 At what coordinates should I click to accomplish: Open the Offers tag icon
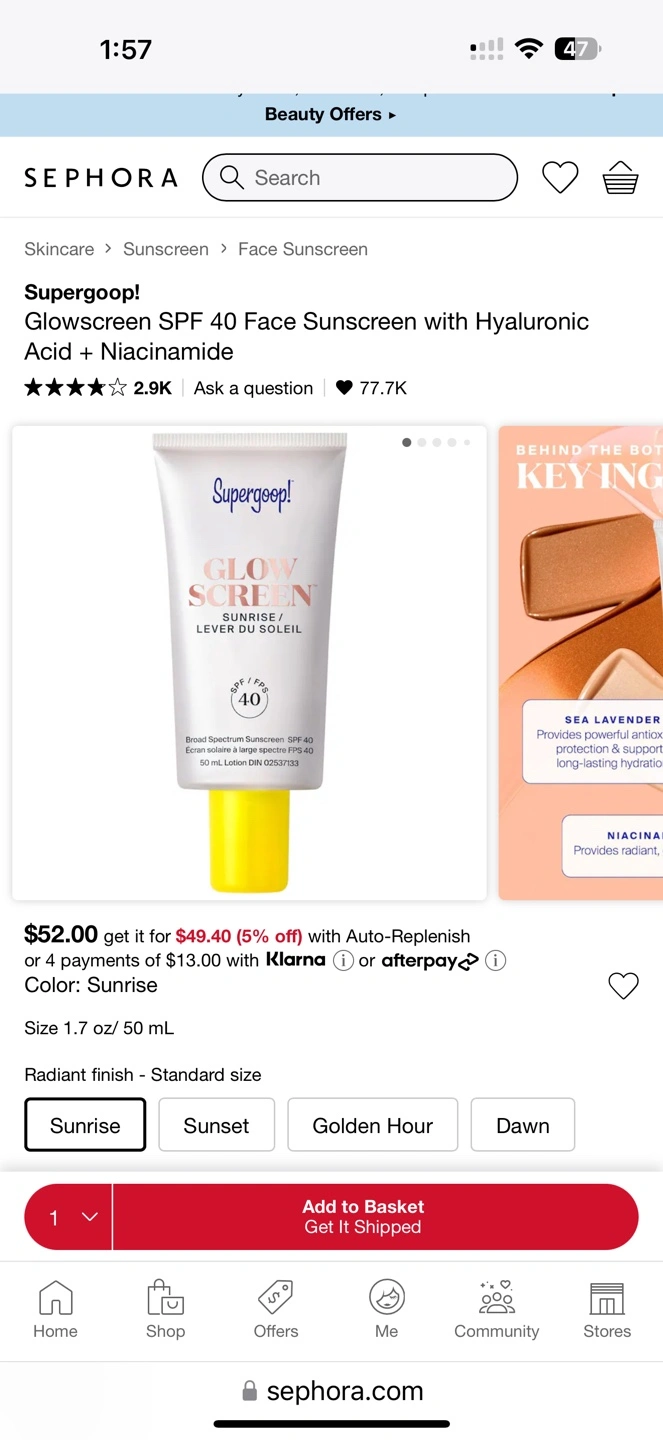coord(276,1297)
